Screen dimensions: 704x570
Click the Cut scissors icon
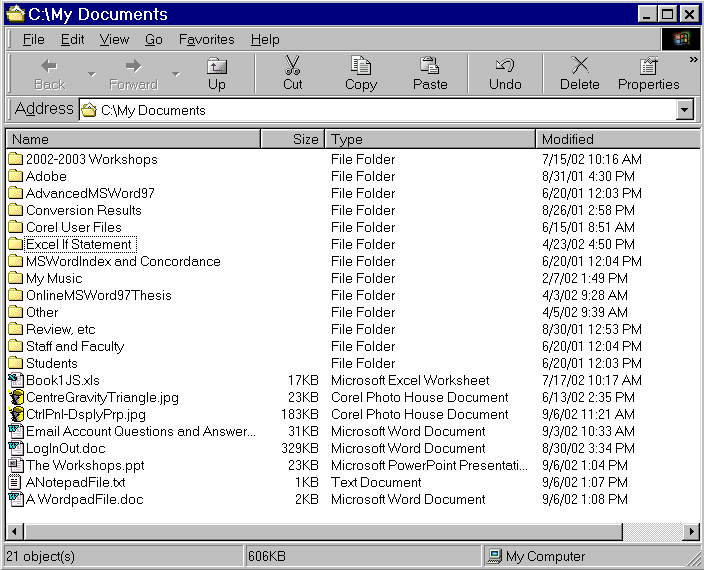pyautogui.click(x=293, y=66)
